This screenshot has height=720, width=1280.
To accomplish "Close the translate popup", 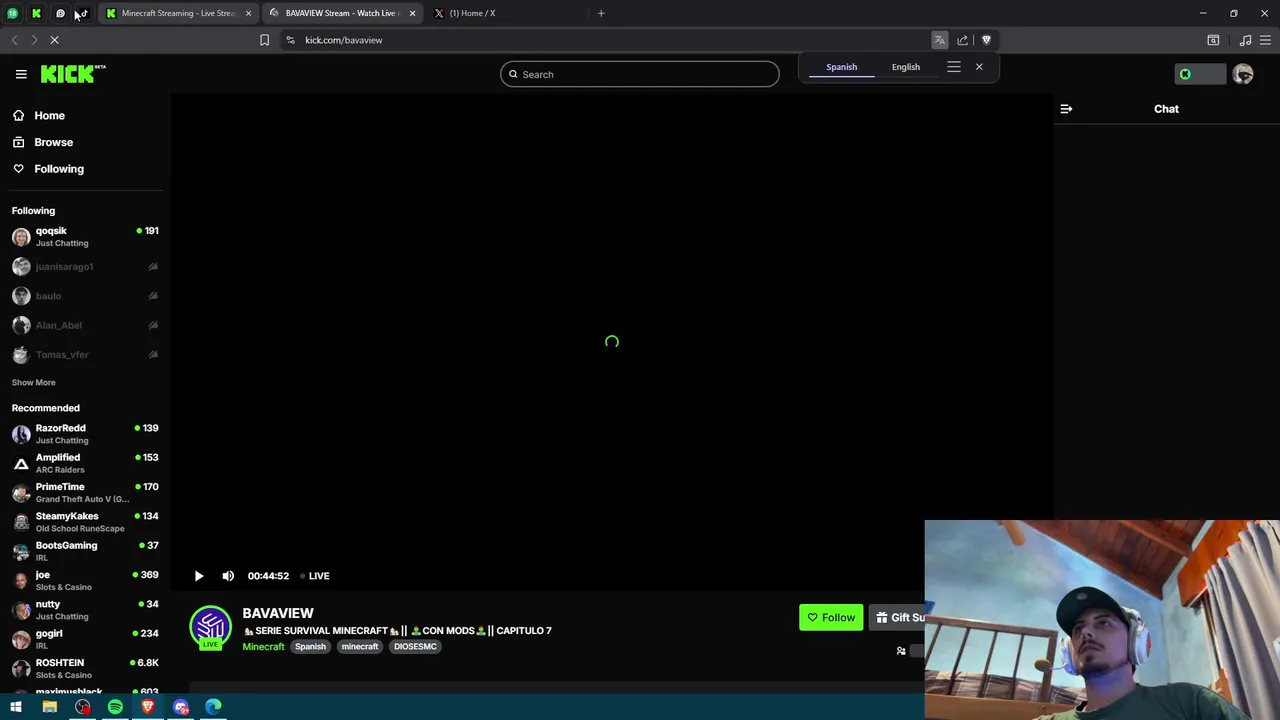I will pyautogui.click(x=979, y=67).
